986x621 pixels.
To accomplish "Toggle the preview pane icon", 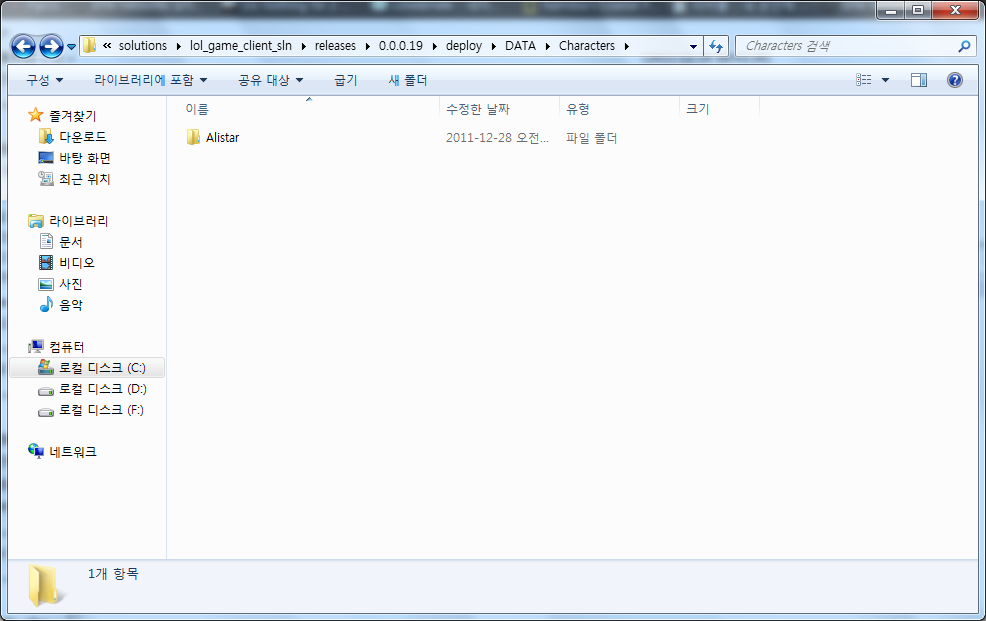I will (919, 80).
